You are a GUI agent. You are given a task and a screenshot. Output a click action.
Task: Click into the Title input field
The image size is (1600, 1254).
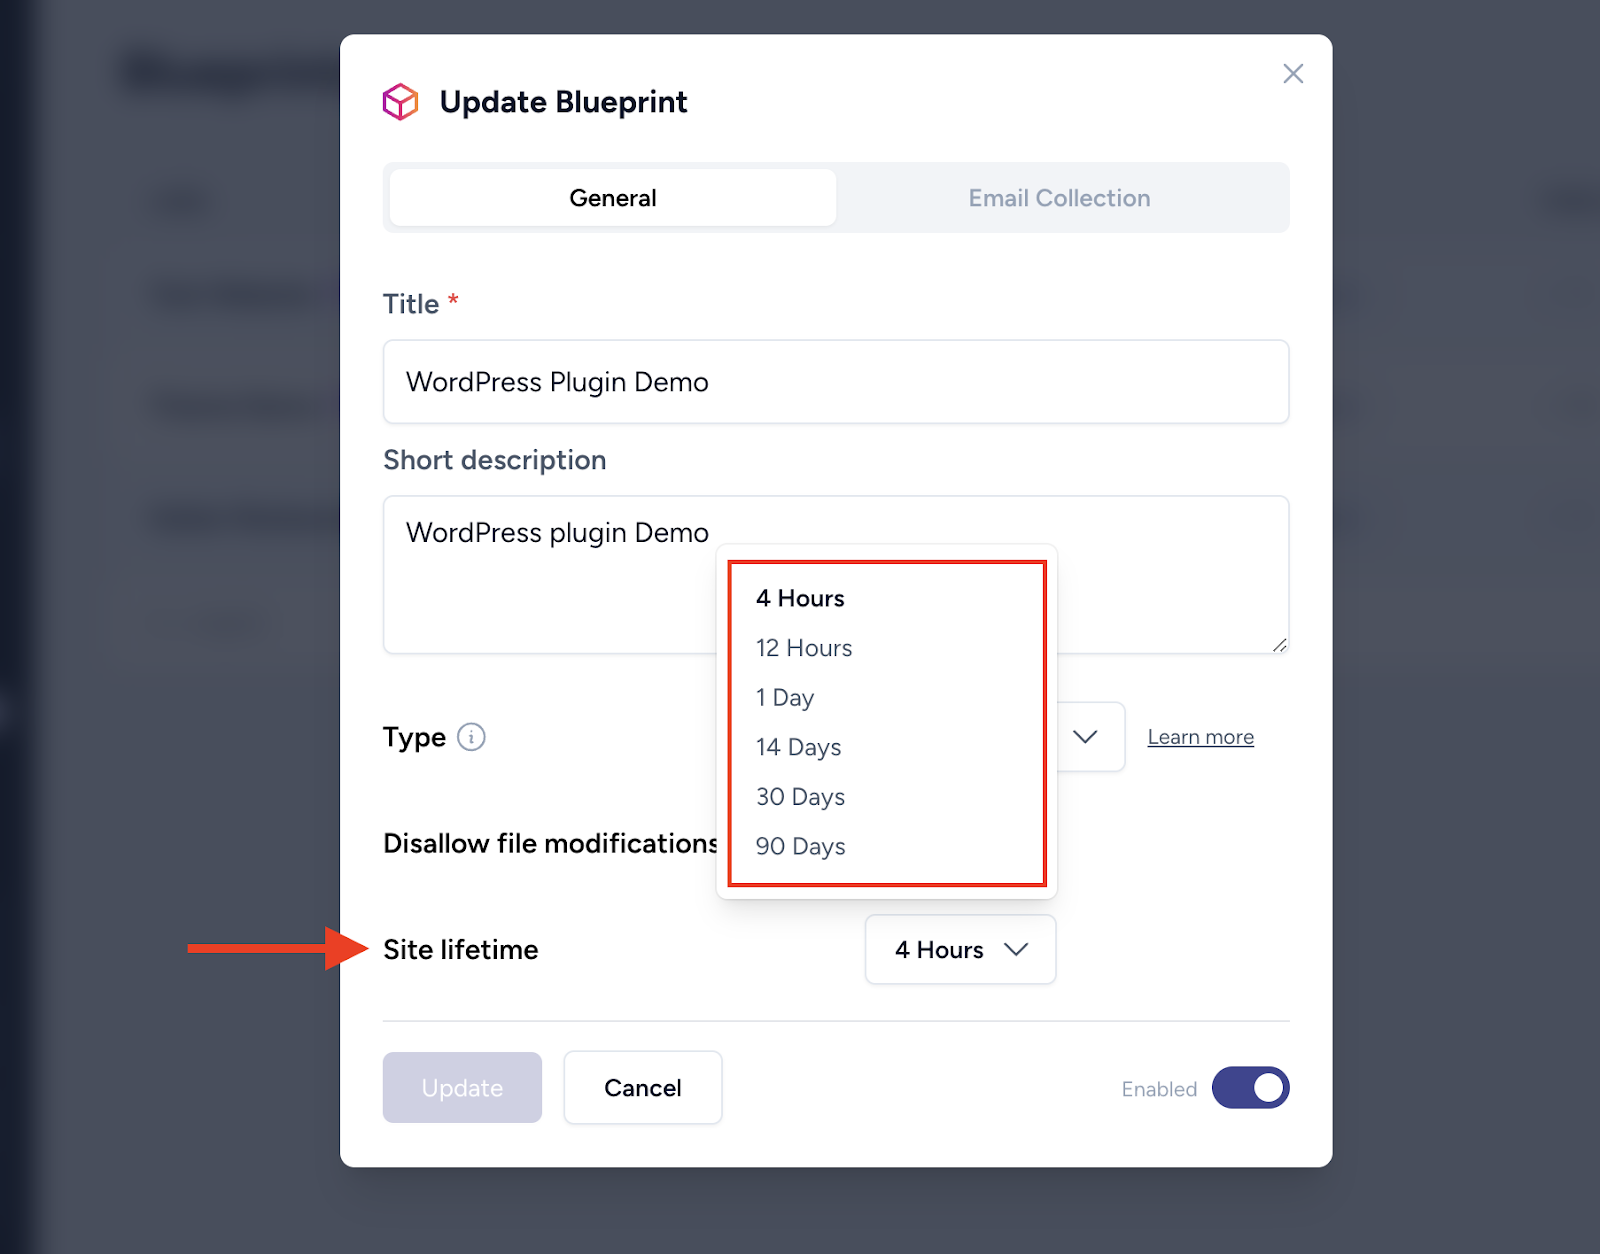[x=835, y=382]
